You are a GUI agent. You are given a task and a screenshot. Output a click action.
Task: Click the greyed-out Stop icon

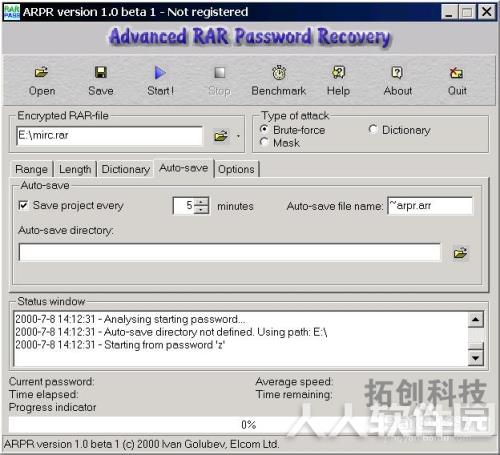[x=219, y=72]
